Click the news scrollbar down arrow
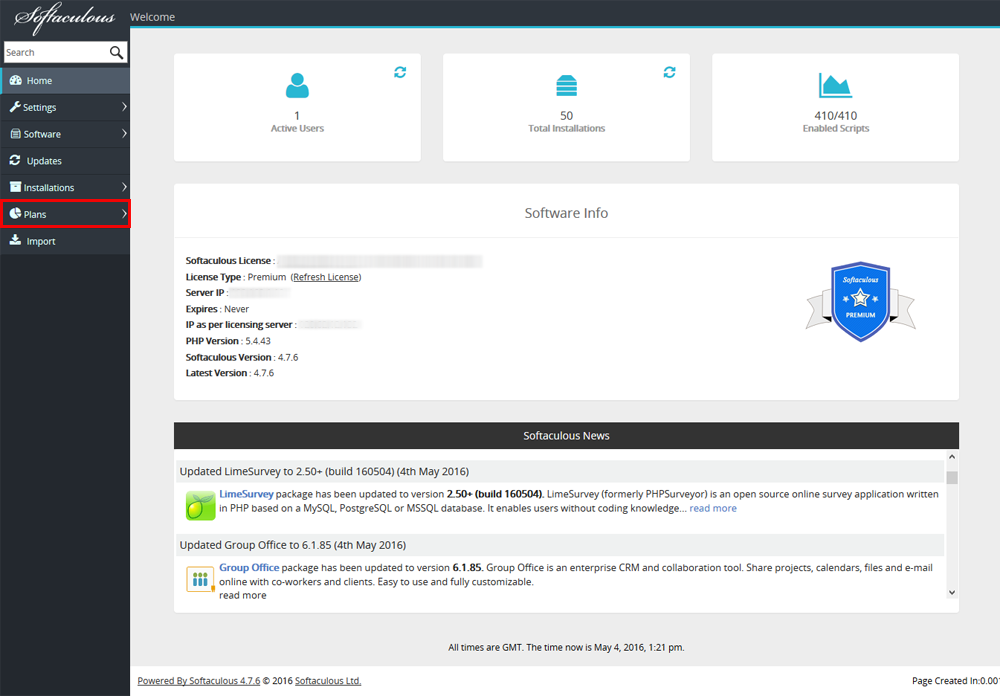This screenshot has width=1000, height=696. (x=952, y=593)
